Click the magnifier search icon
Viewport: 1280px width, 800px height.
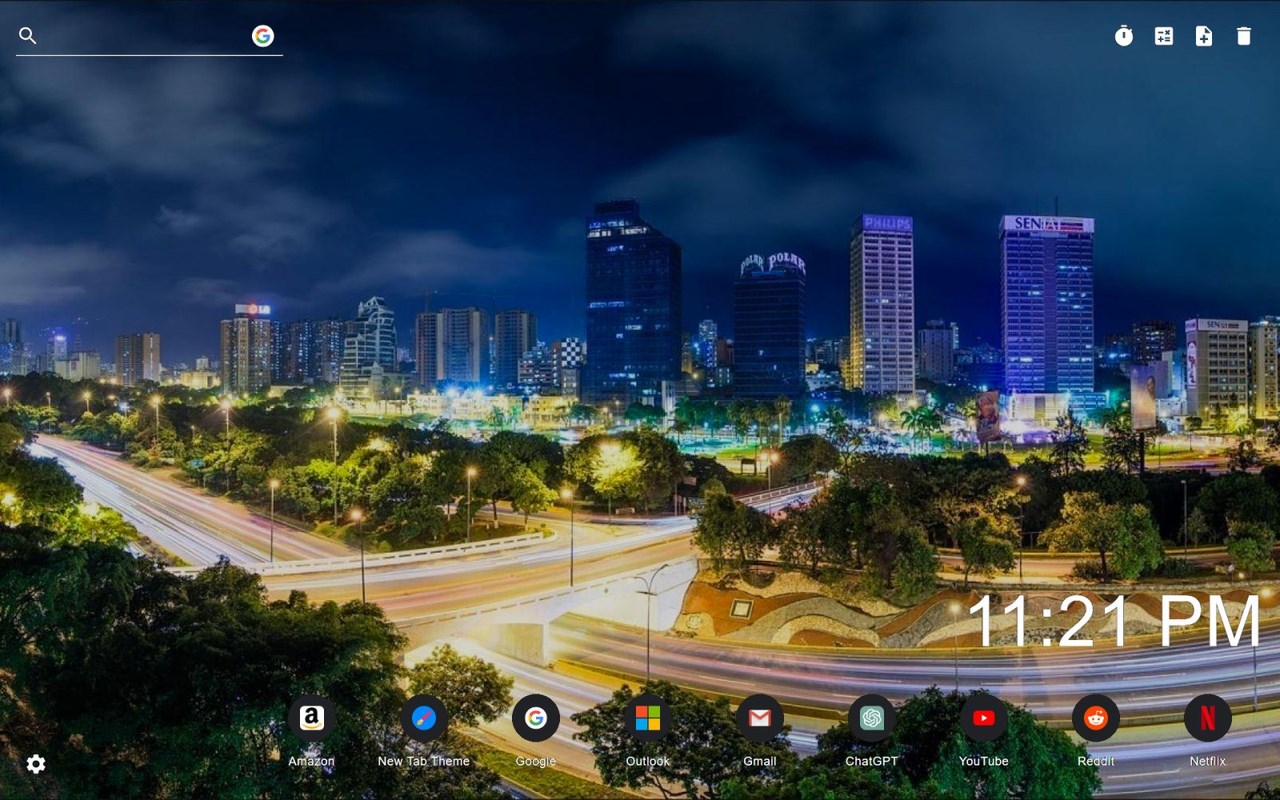coord(28,36)
